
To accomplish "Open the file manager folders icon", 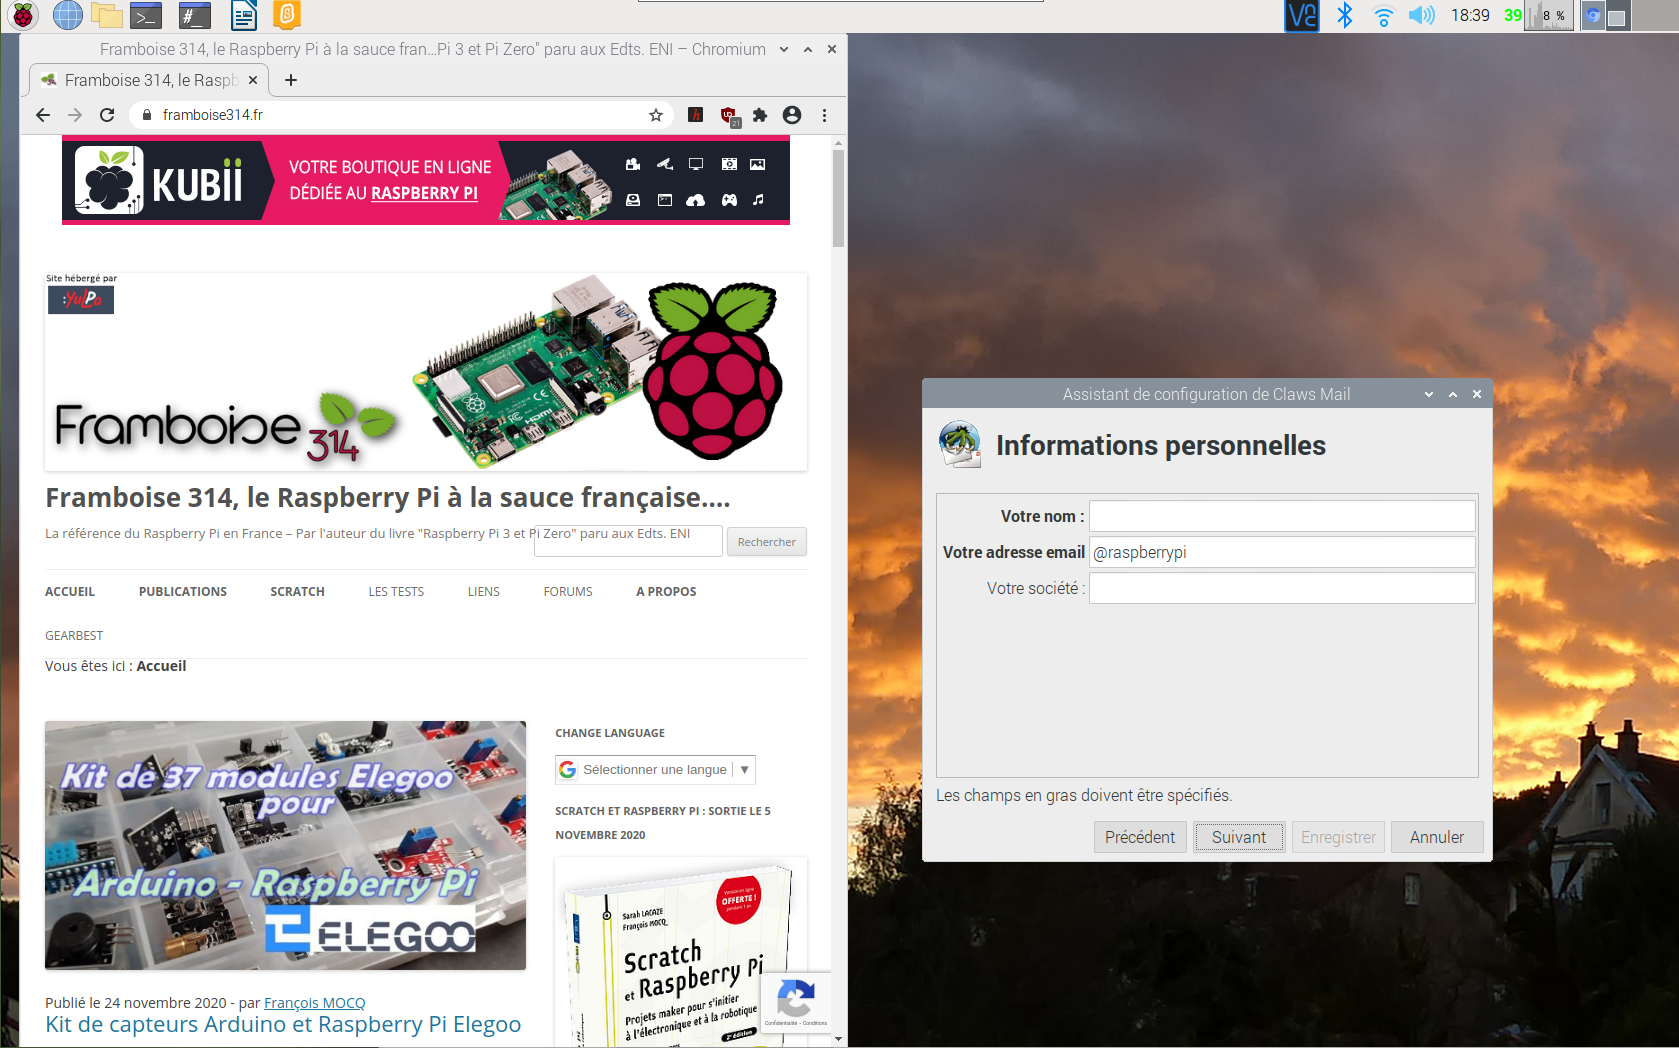I will [106, 15].
